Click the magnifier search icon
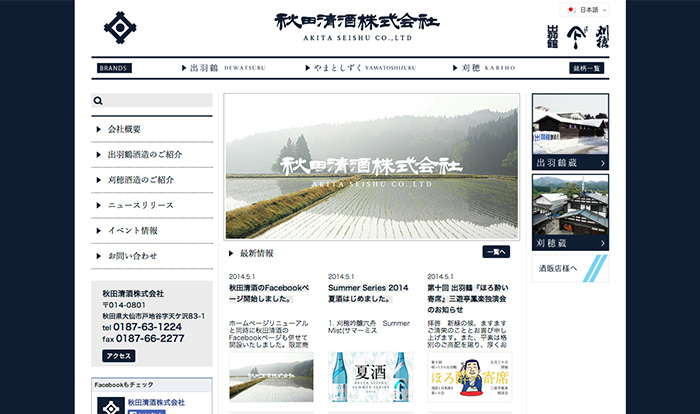 99,101
